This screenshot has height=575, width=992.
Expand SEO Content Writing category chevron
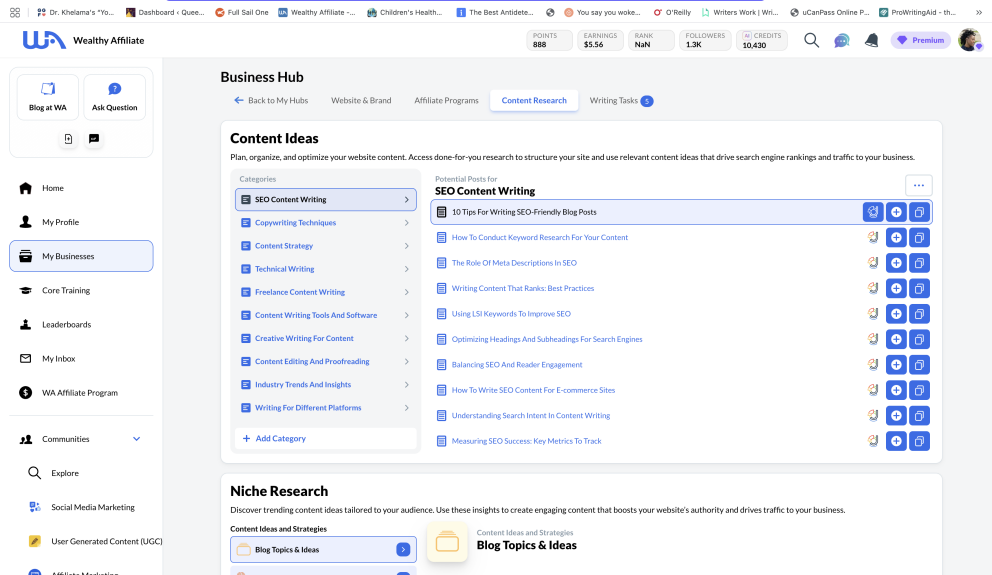406,199
